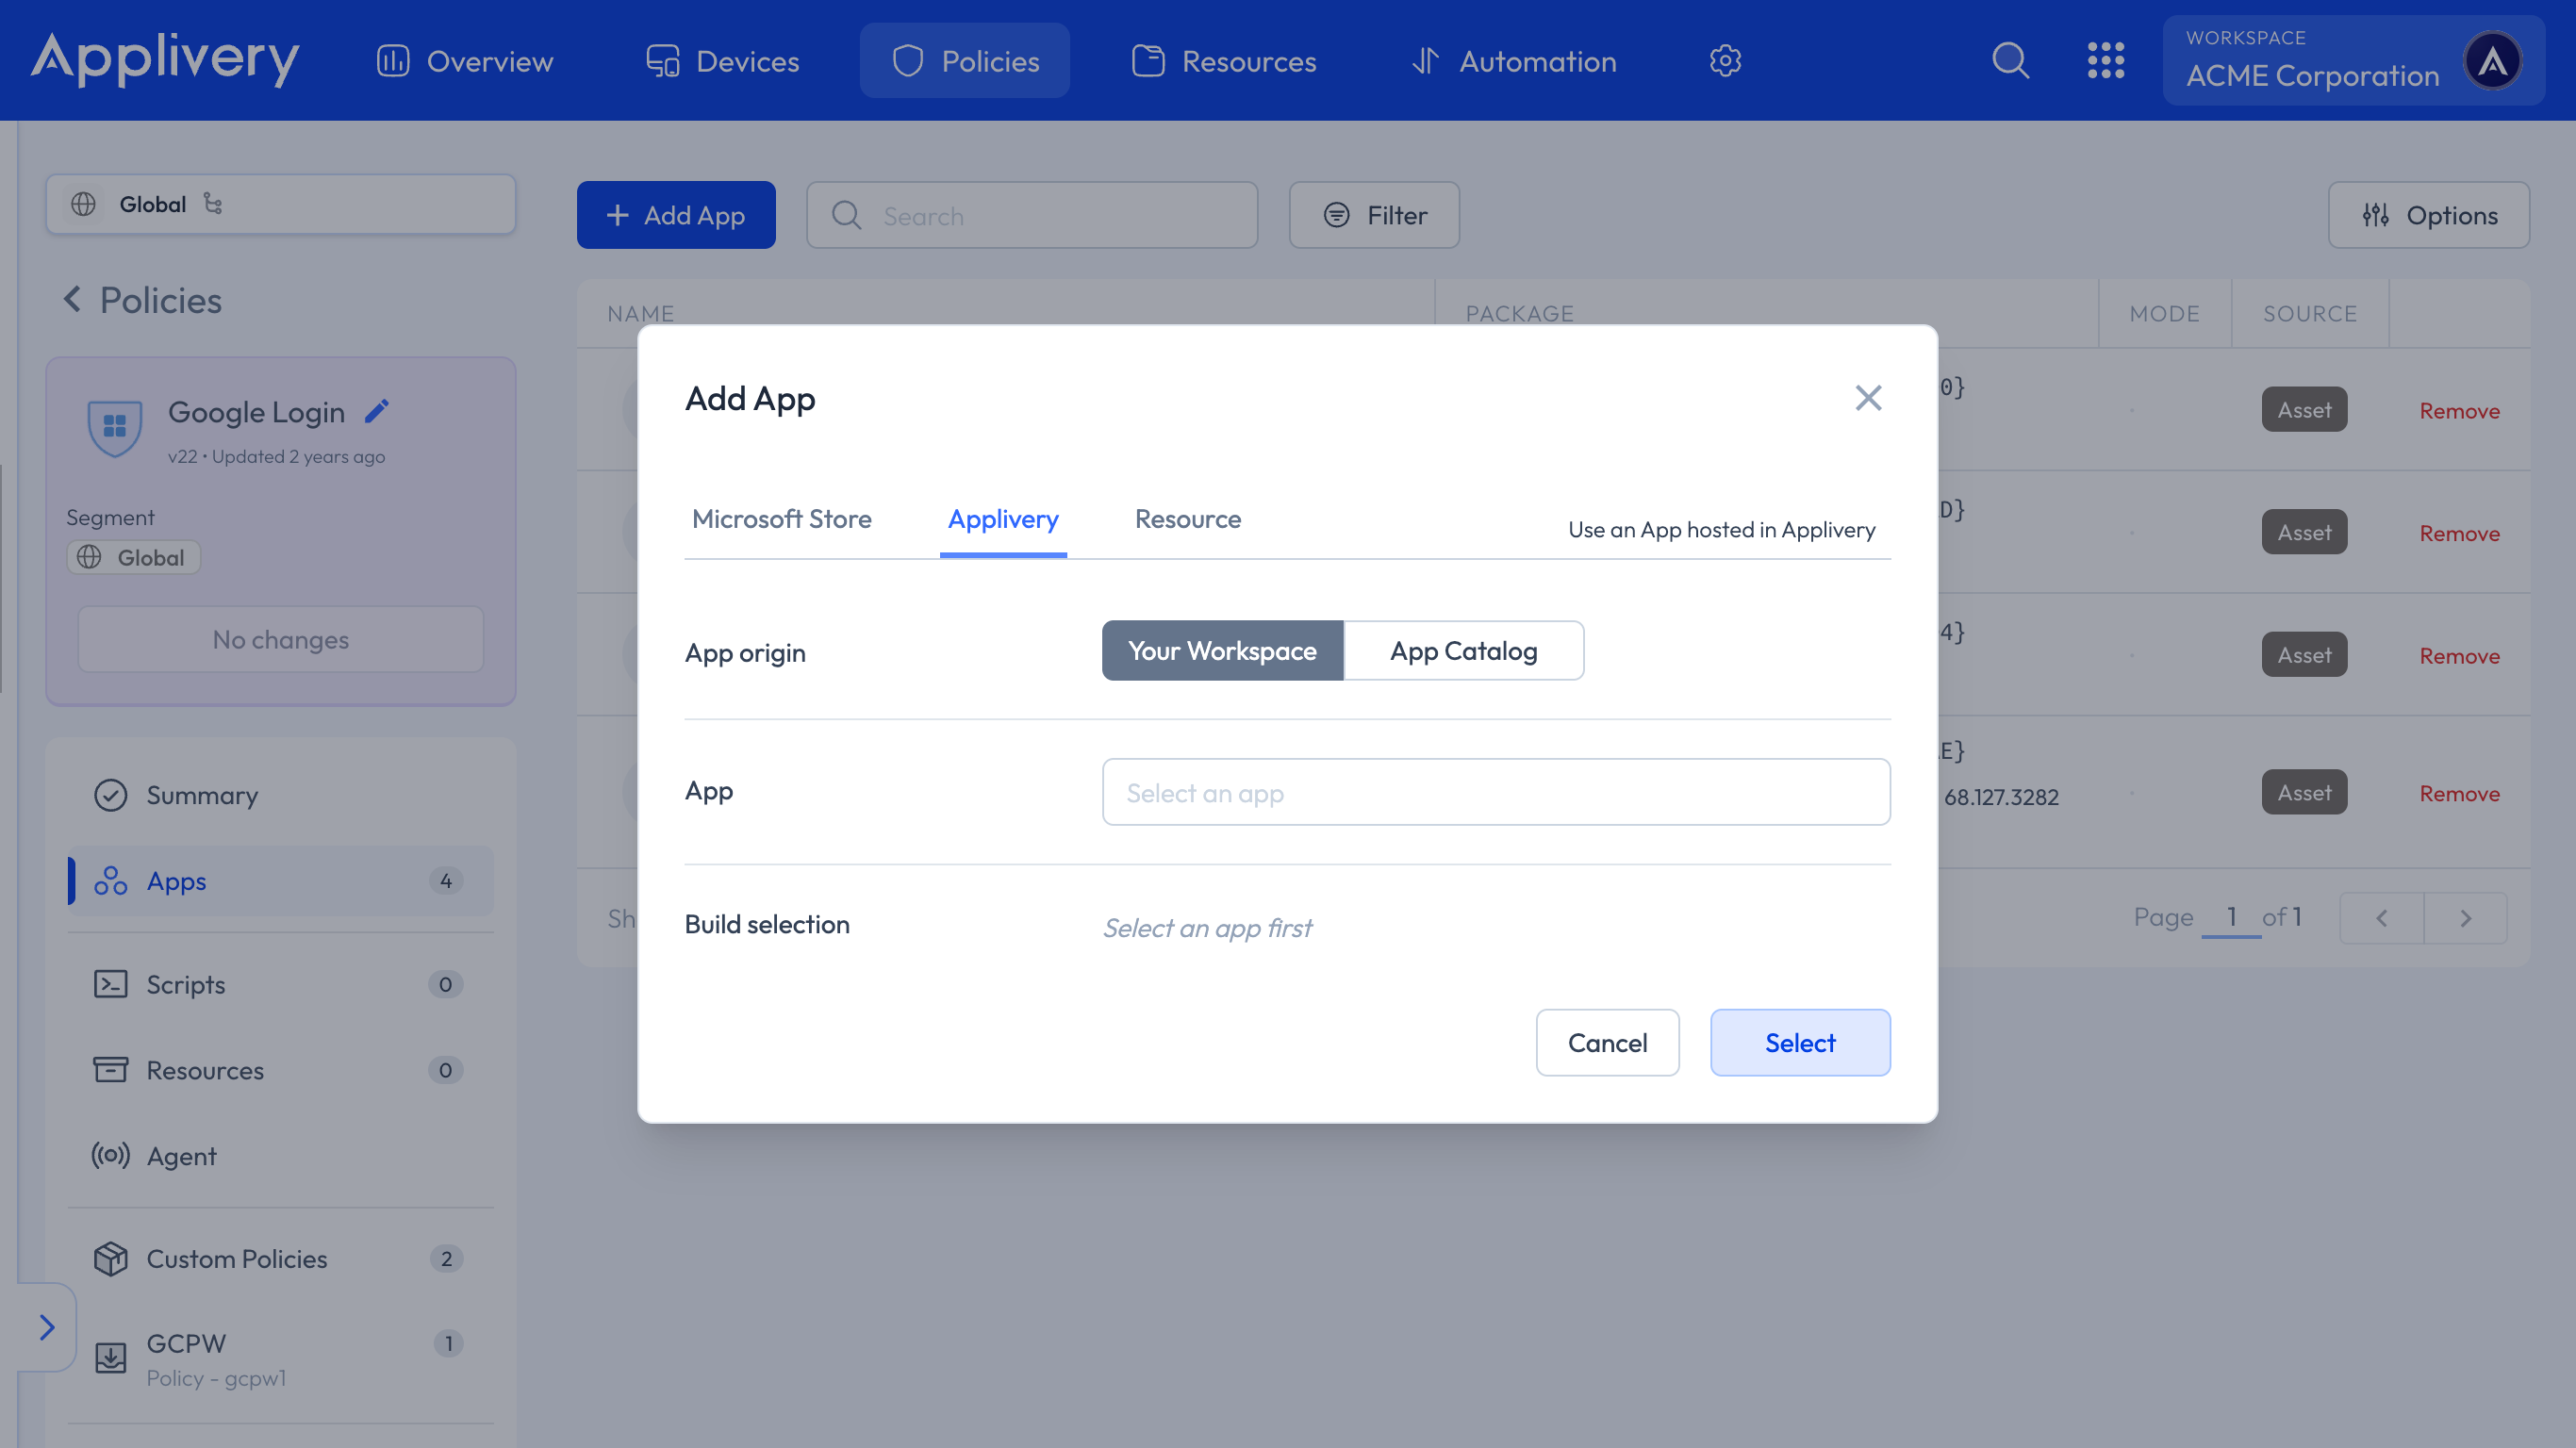2576x1448 pixels.
Task: Click the Automation icon in the top bar
Action: click(x=1425, y=60)
